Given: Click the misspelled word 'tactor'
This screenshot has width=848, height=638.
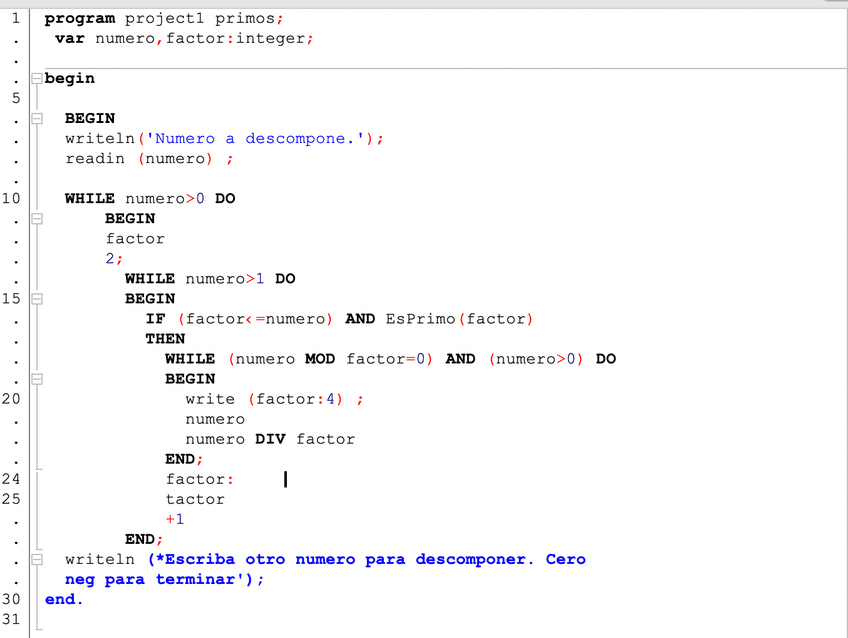Looking at the screenshot, I should coord(195,499).
